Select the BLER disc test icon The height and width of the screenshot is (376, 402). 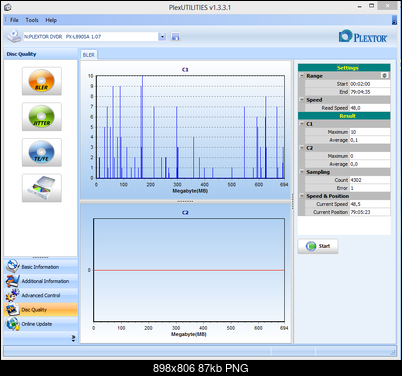[42, 81]
